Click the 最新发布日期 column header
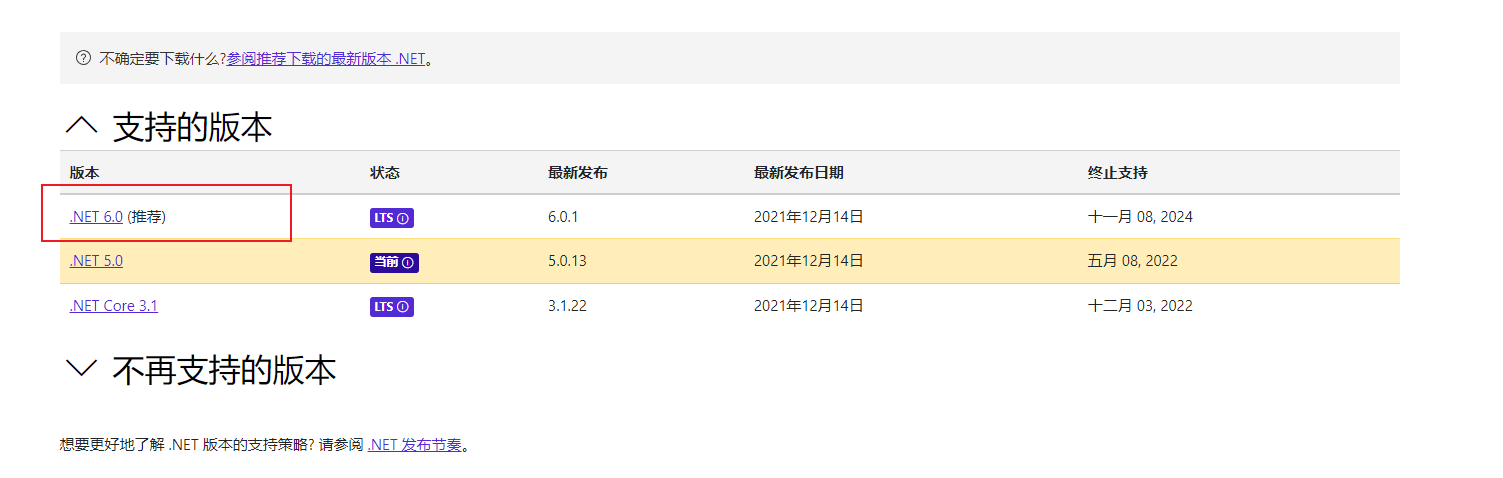1503x478 pixels. [x=799, y=173]
